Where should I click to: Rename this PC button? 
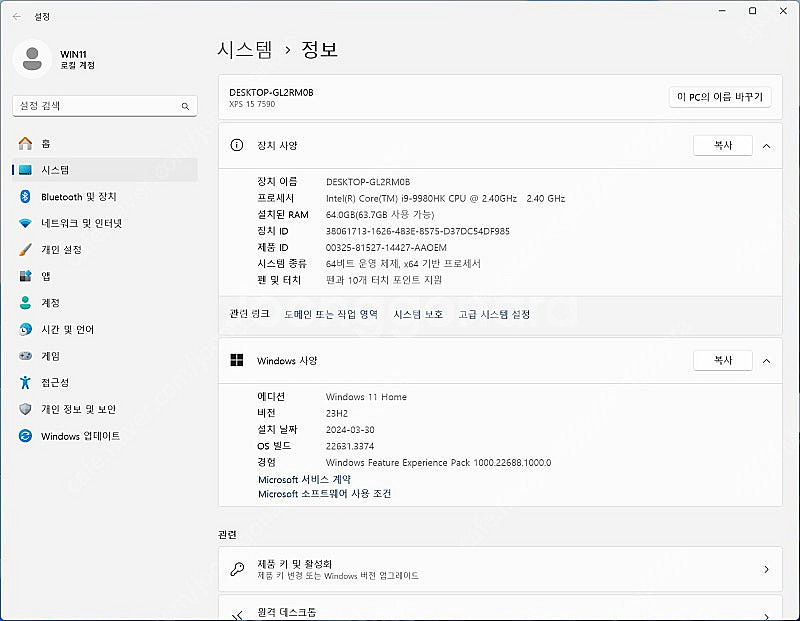click(x=719, y=97)
